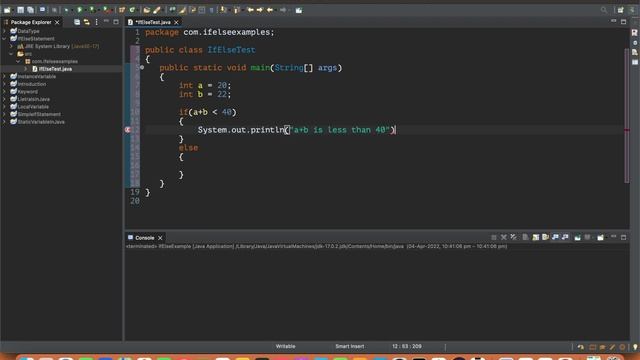640x360 pixels.
Task: Toggle the fold marker beside the main method
Action: click(x=142, y=67)
